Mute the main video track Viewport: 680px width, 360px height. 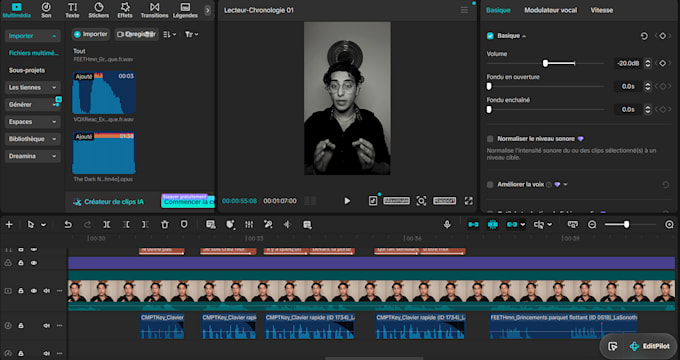(x=46, y=291)
